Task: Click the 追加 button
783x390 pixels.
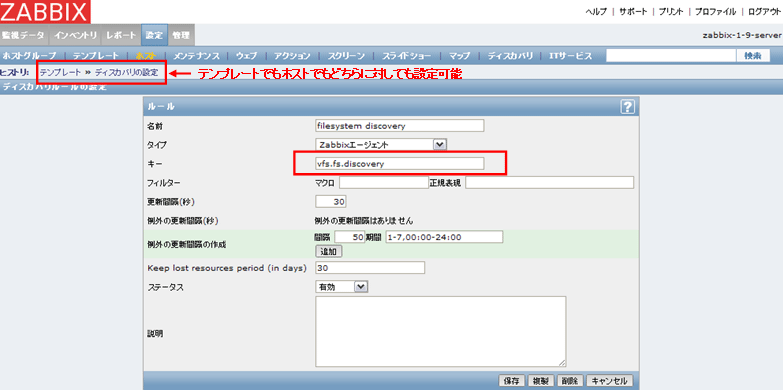Action: [x=328, y=251]
